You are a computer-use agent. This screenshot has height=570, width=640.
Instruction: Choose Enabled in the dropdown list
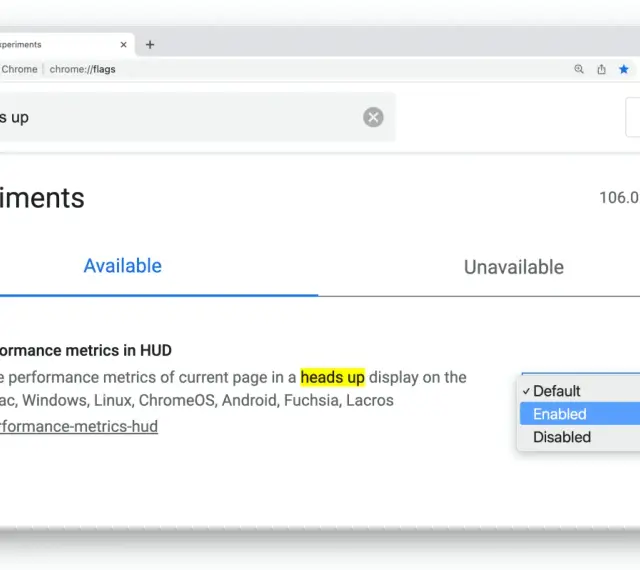point(580,414)
